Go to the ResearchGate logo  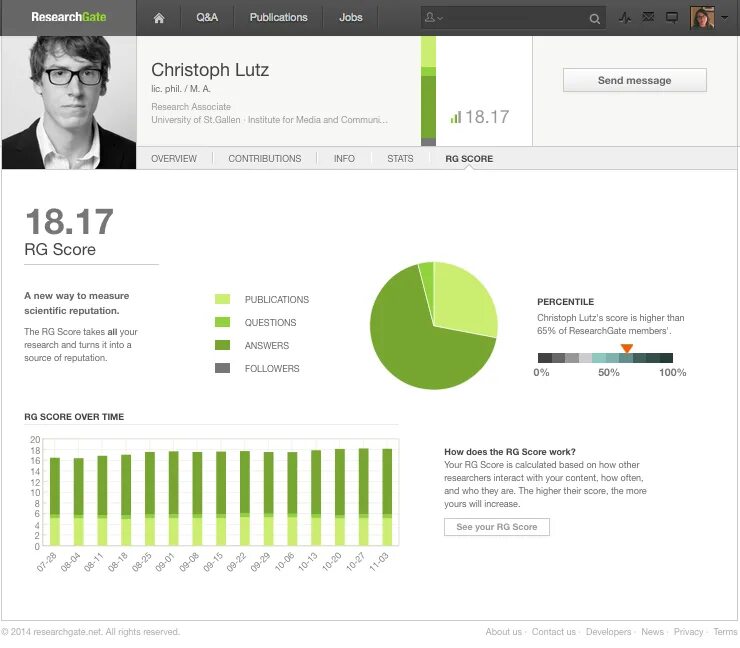68,17
